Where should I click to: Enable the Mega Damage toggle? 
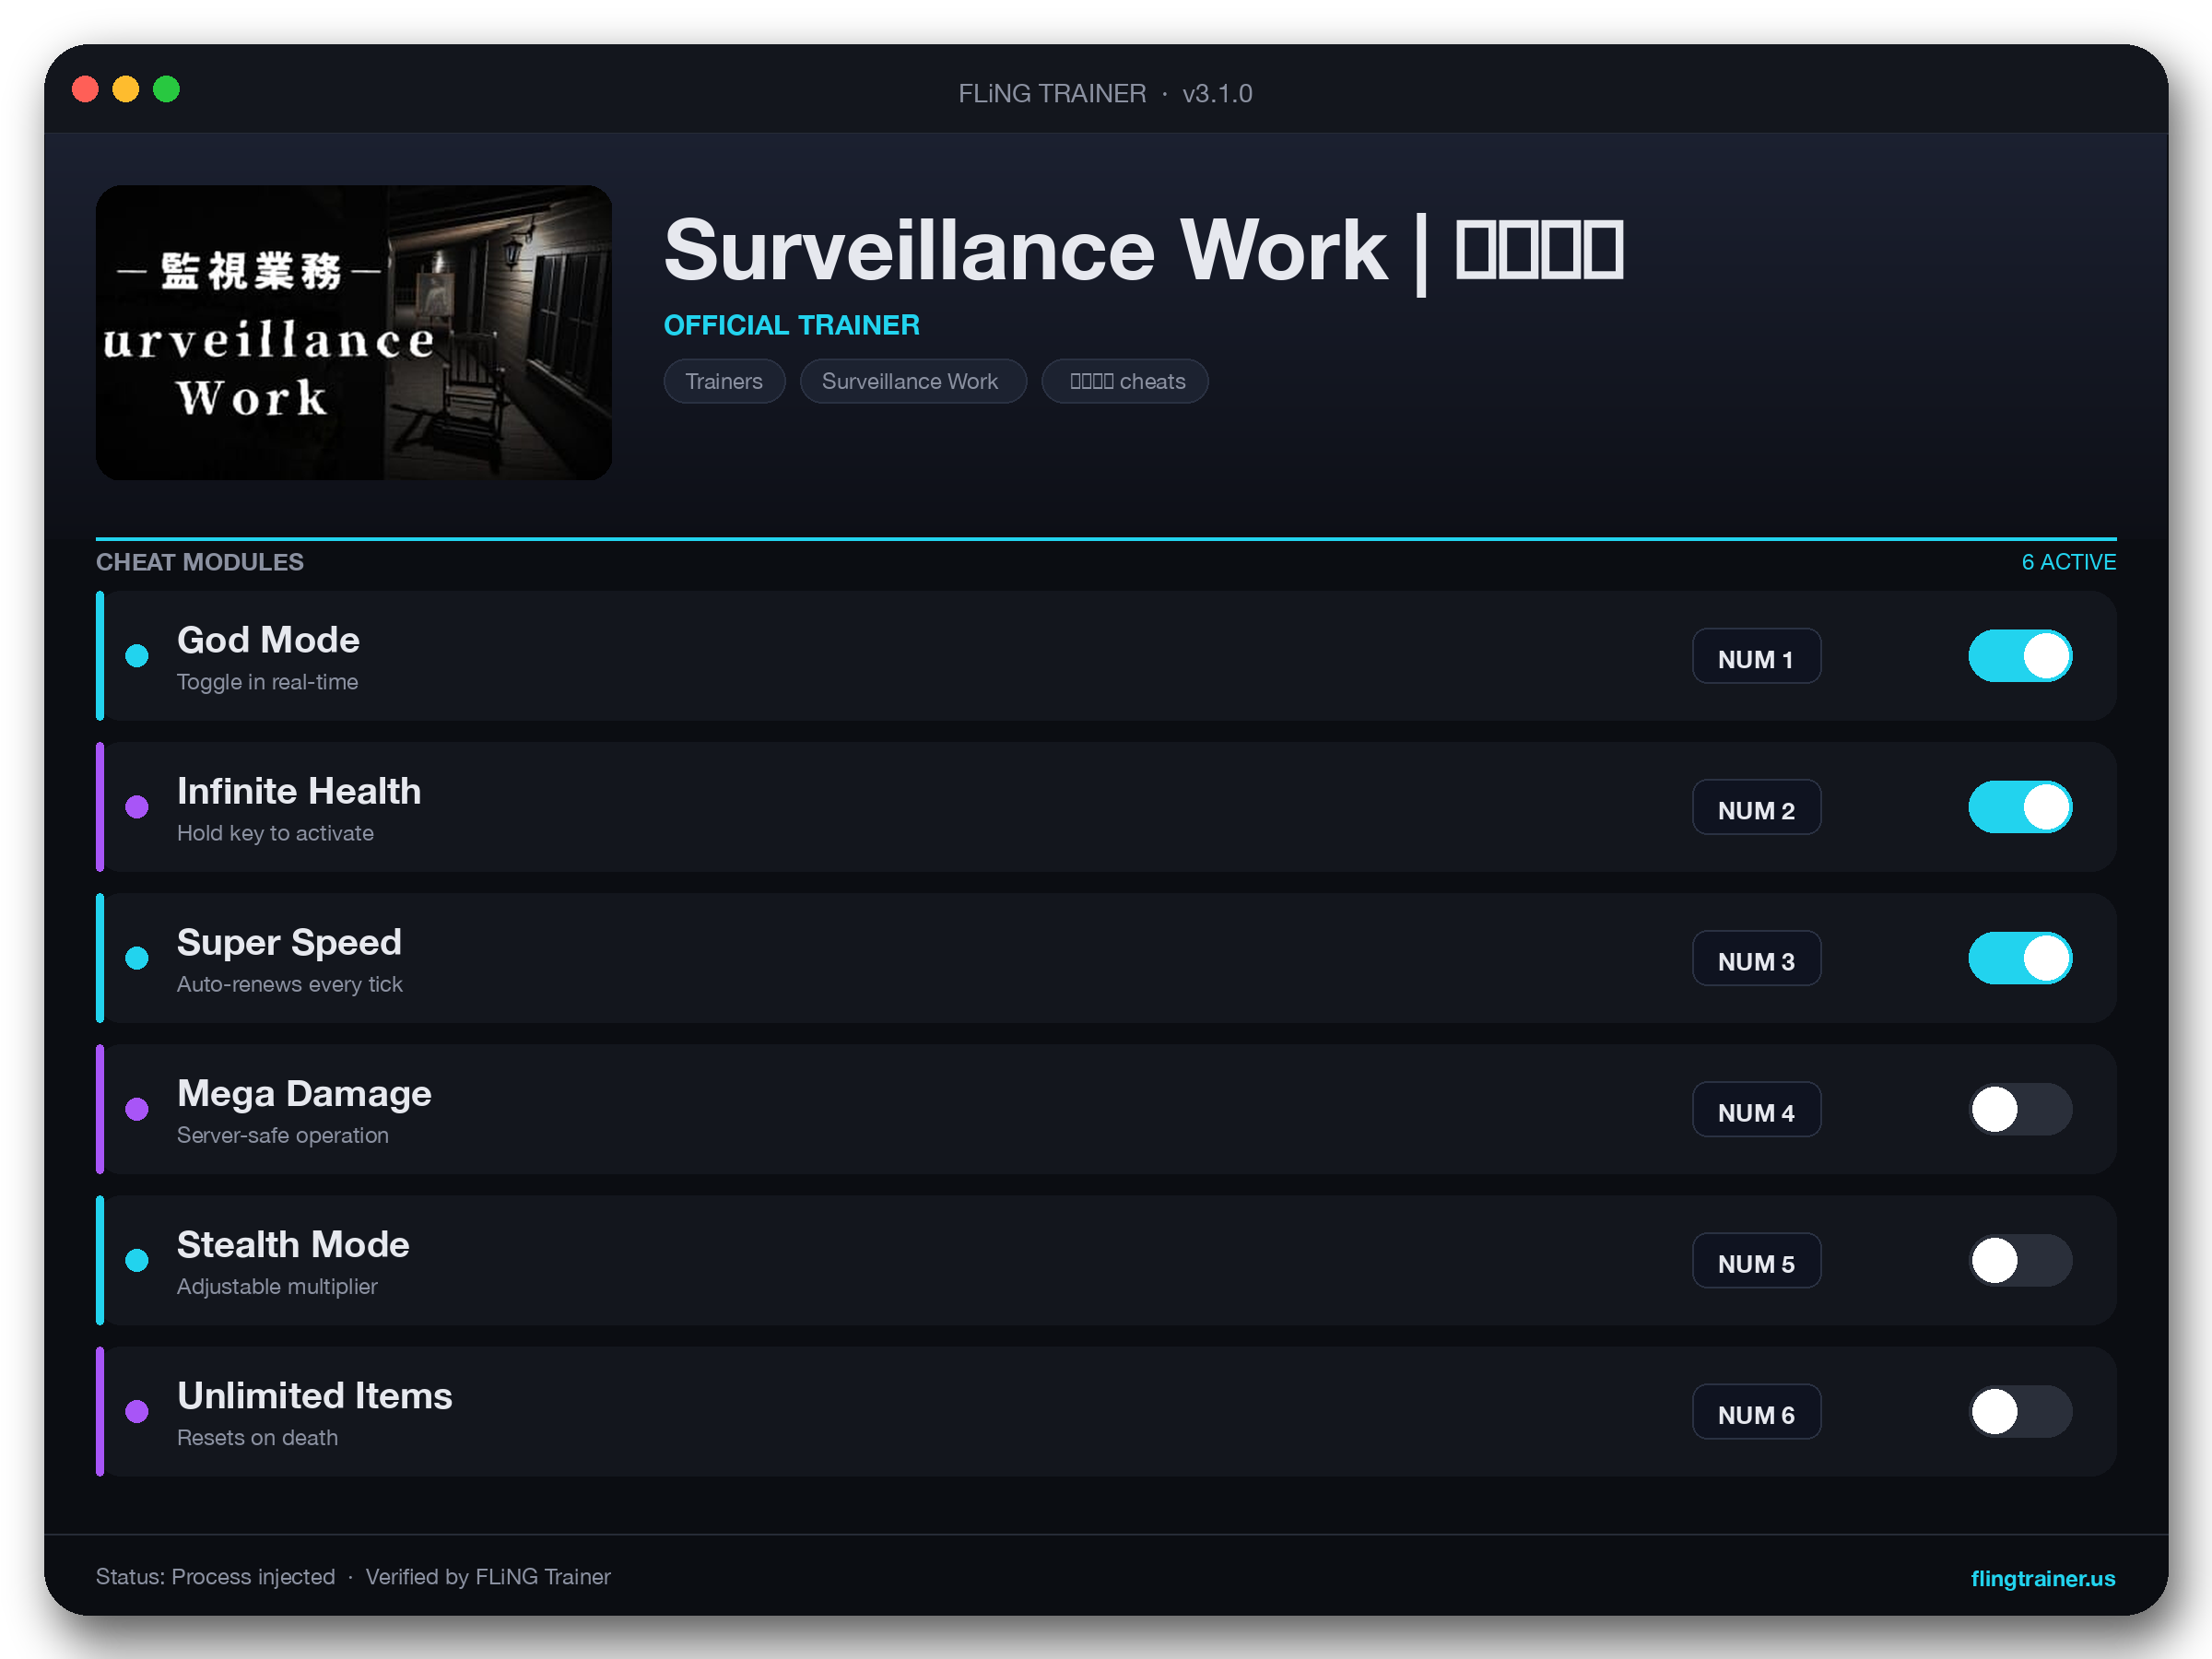coord(2020,1109)
